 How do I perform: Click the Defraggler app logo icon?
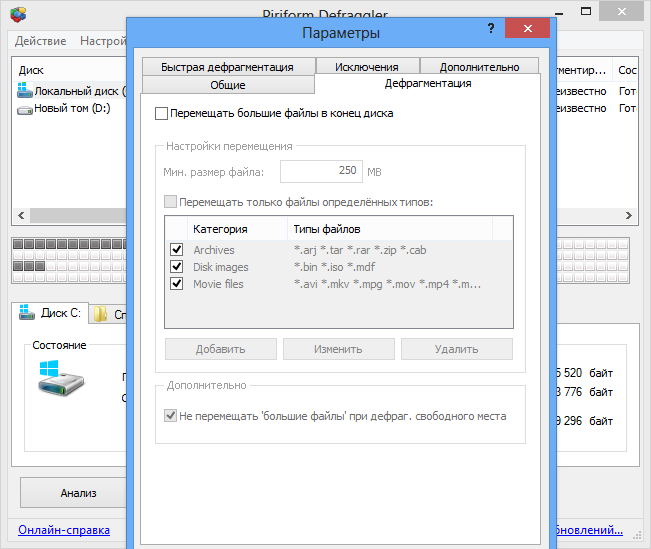pos(18,15)
